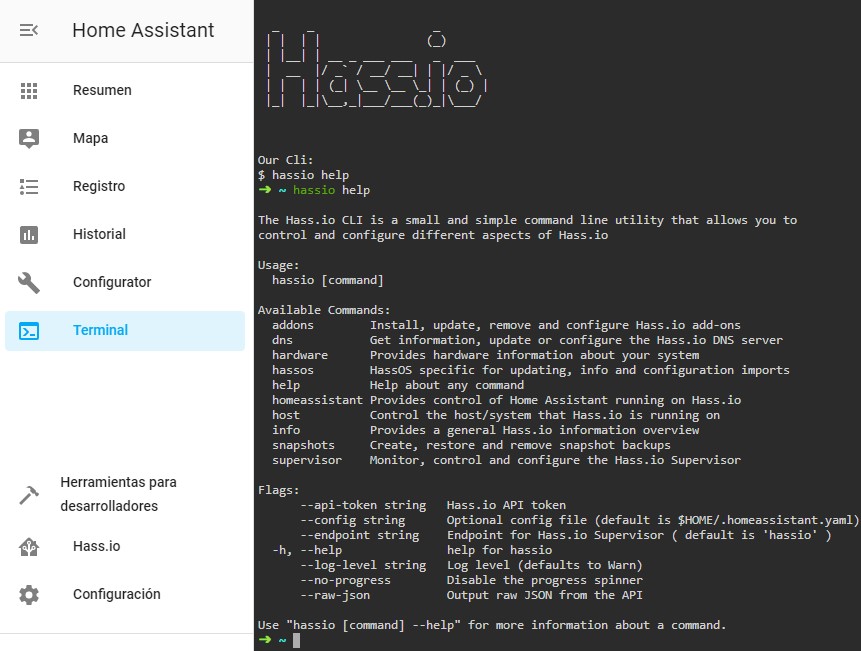
Task: Focus the terminal prompt cursor
Action: click(297, 640)
